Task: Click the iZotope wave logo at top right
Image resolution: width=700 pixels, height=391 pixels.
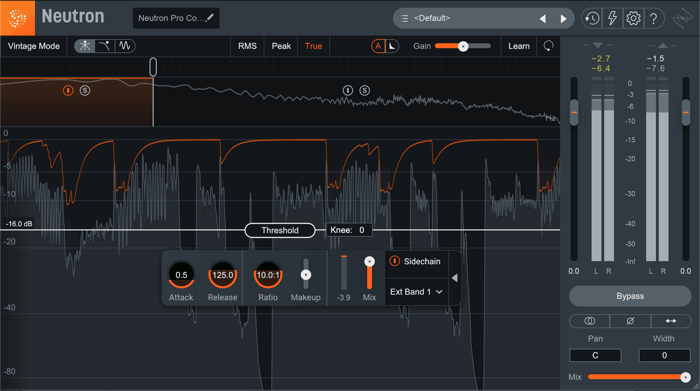Action: (x=683, y=19)
